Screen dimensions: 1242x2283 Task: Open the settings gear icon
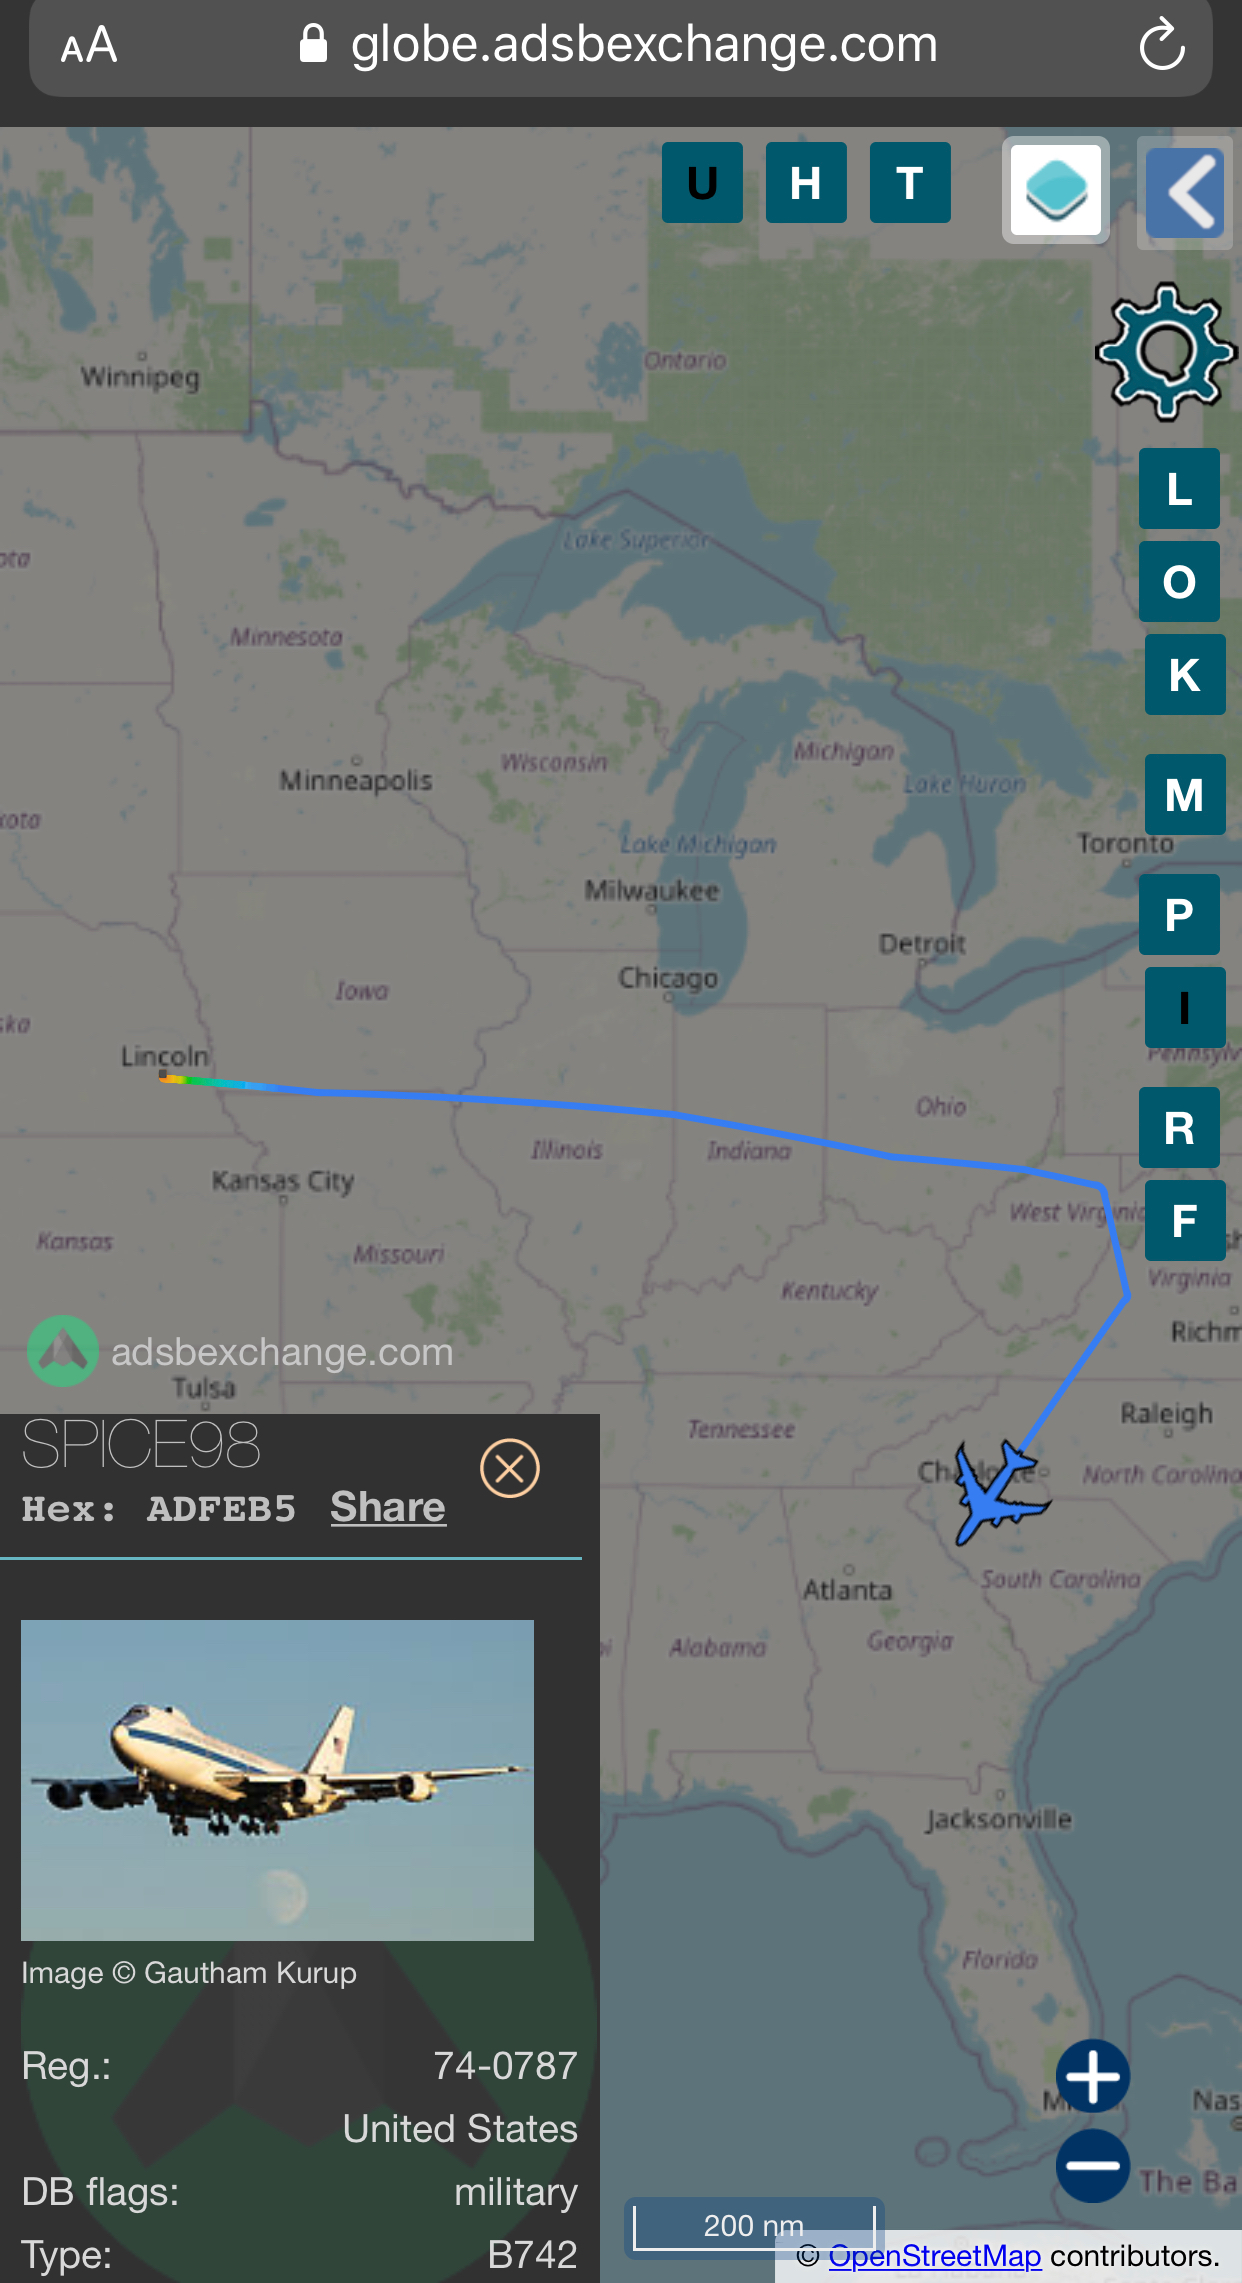point(1166,351)
